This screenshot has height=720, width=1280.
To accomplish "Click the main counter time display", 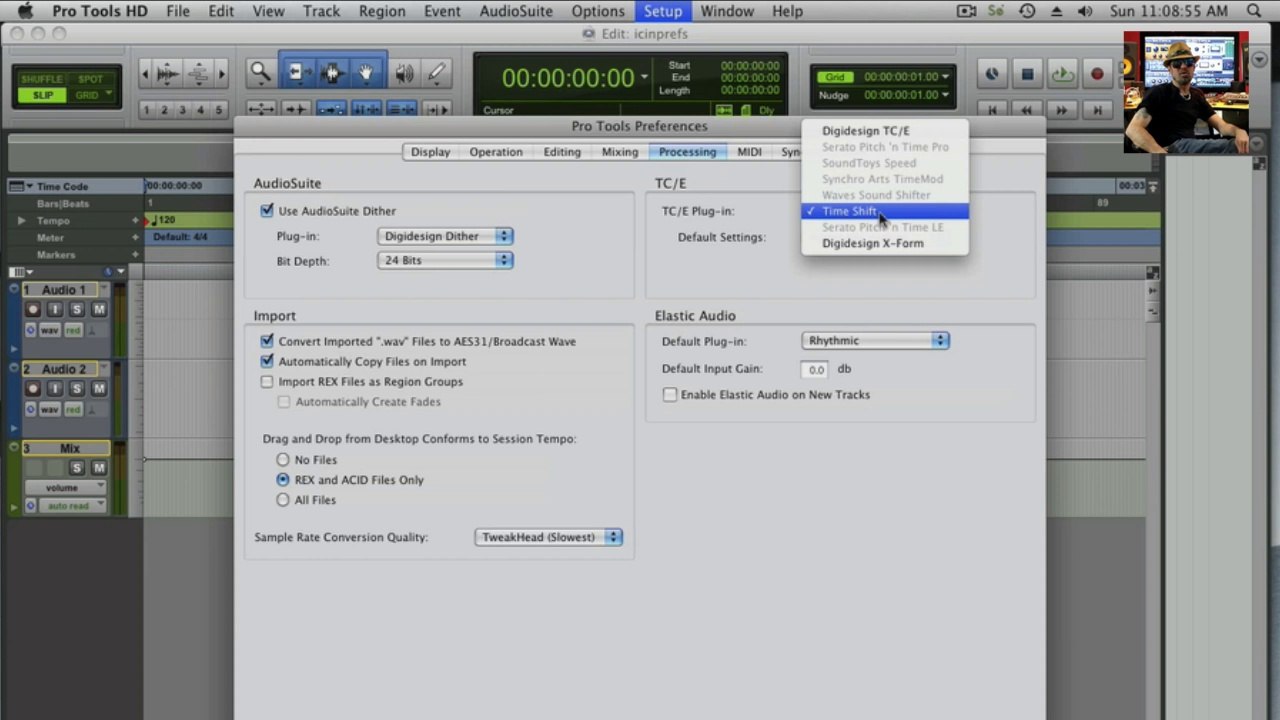I will [568, 78].
